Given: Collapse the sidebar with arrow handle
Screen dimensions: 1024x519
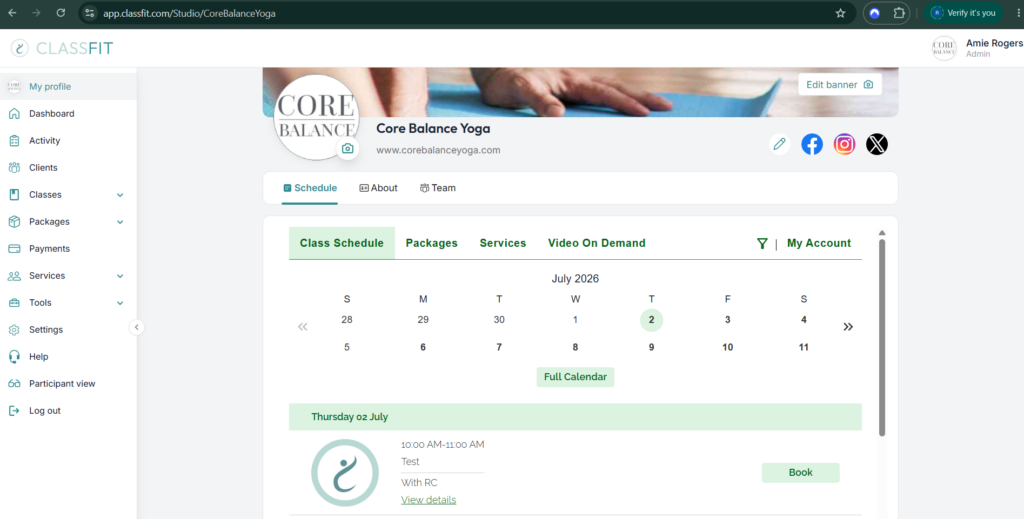Looking at the screenshot, I should [x=136, y=327].
